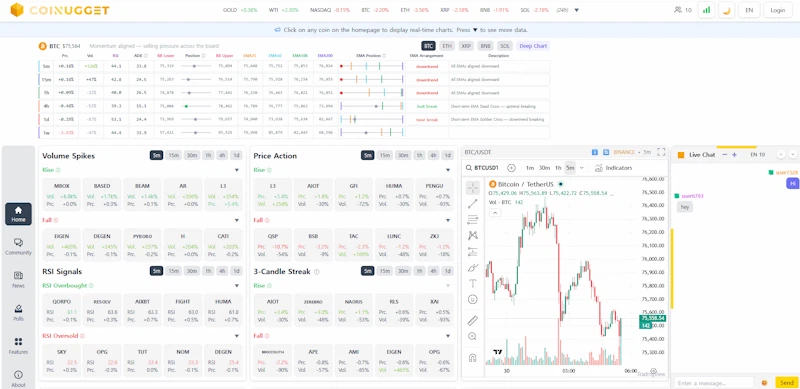Viewport: 800px width, 389px height.
Task: Click the chat message input field
Action: click(714, 383)
